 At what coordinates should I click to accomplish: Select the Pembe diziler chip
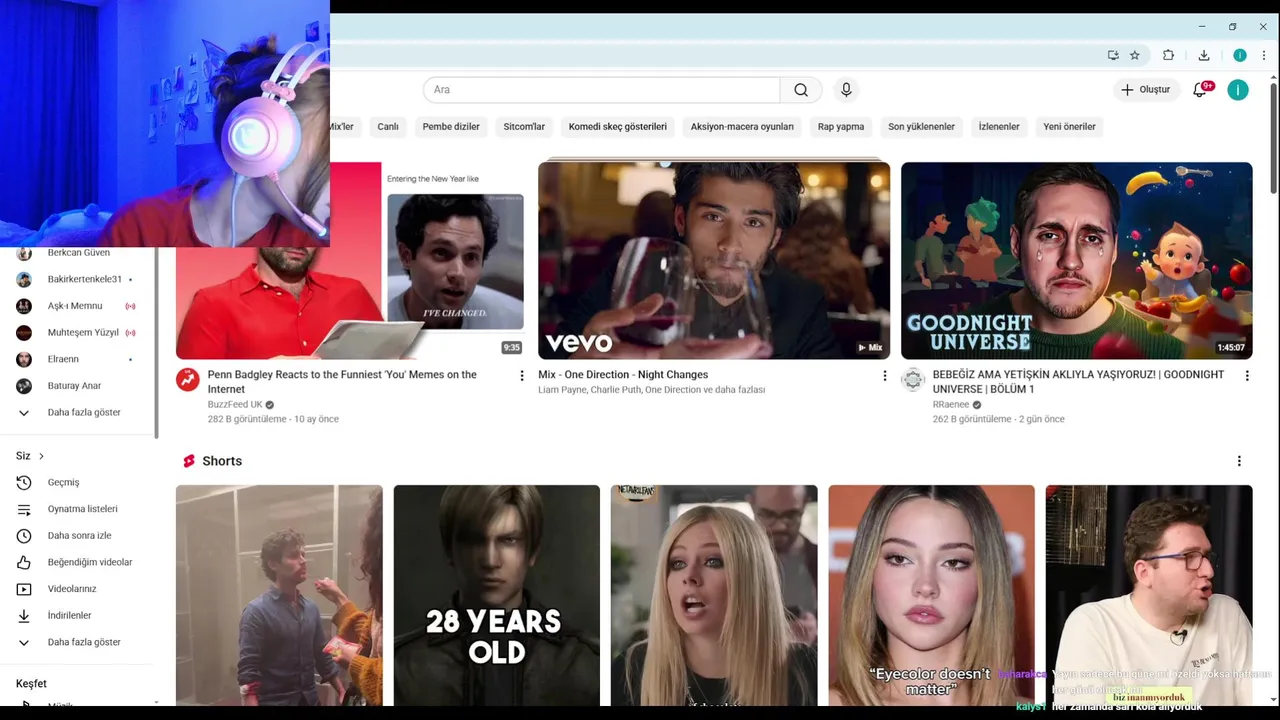[x=451, y=127]
